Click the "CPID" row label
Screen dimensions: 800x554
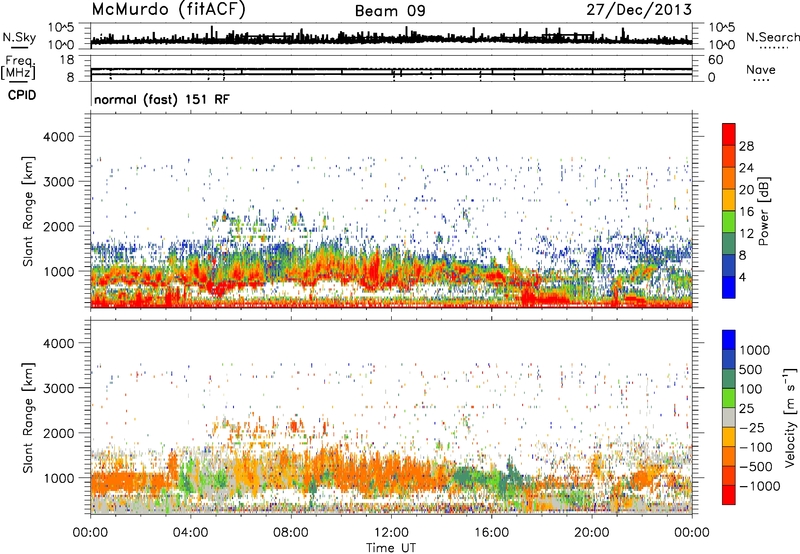pyautogui.click(x=22, y=95)
